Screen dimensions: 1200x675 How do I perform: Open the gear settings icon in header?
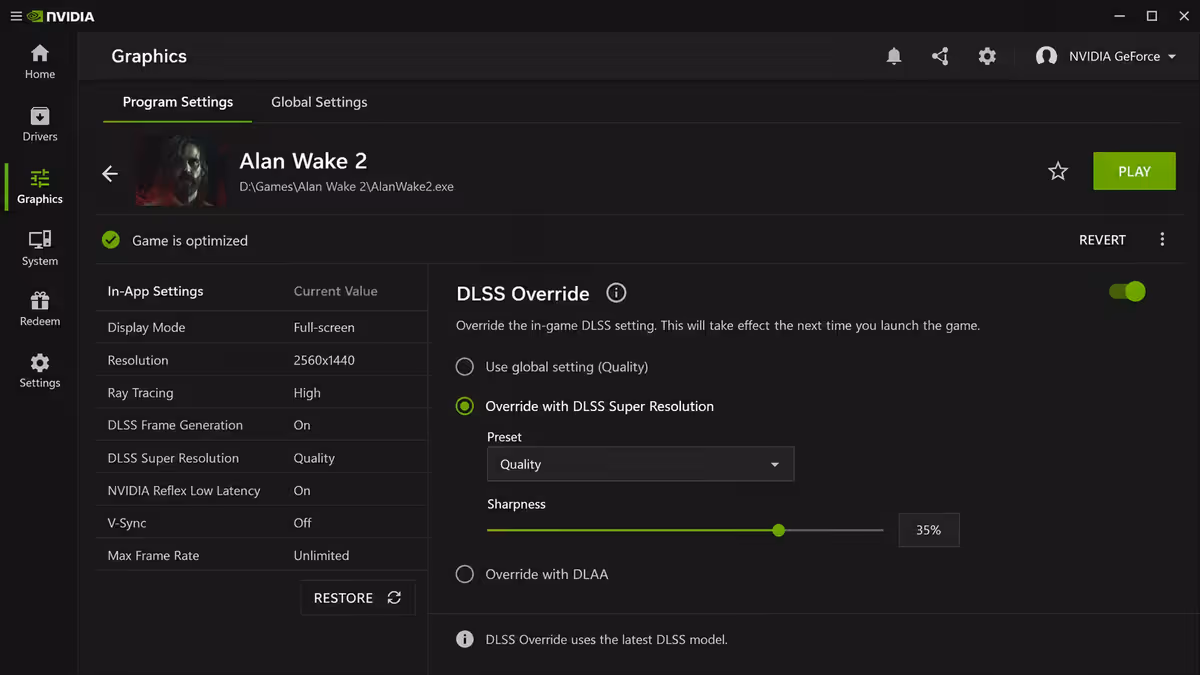pyautogui.click(x=987, y=57)
